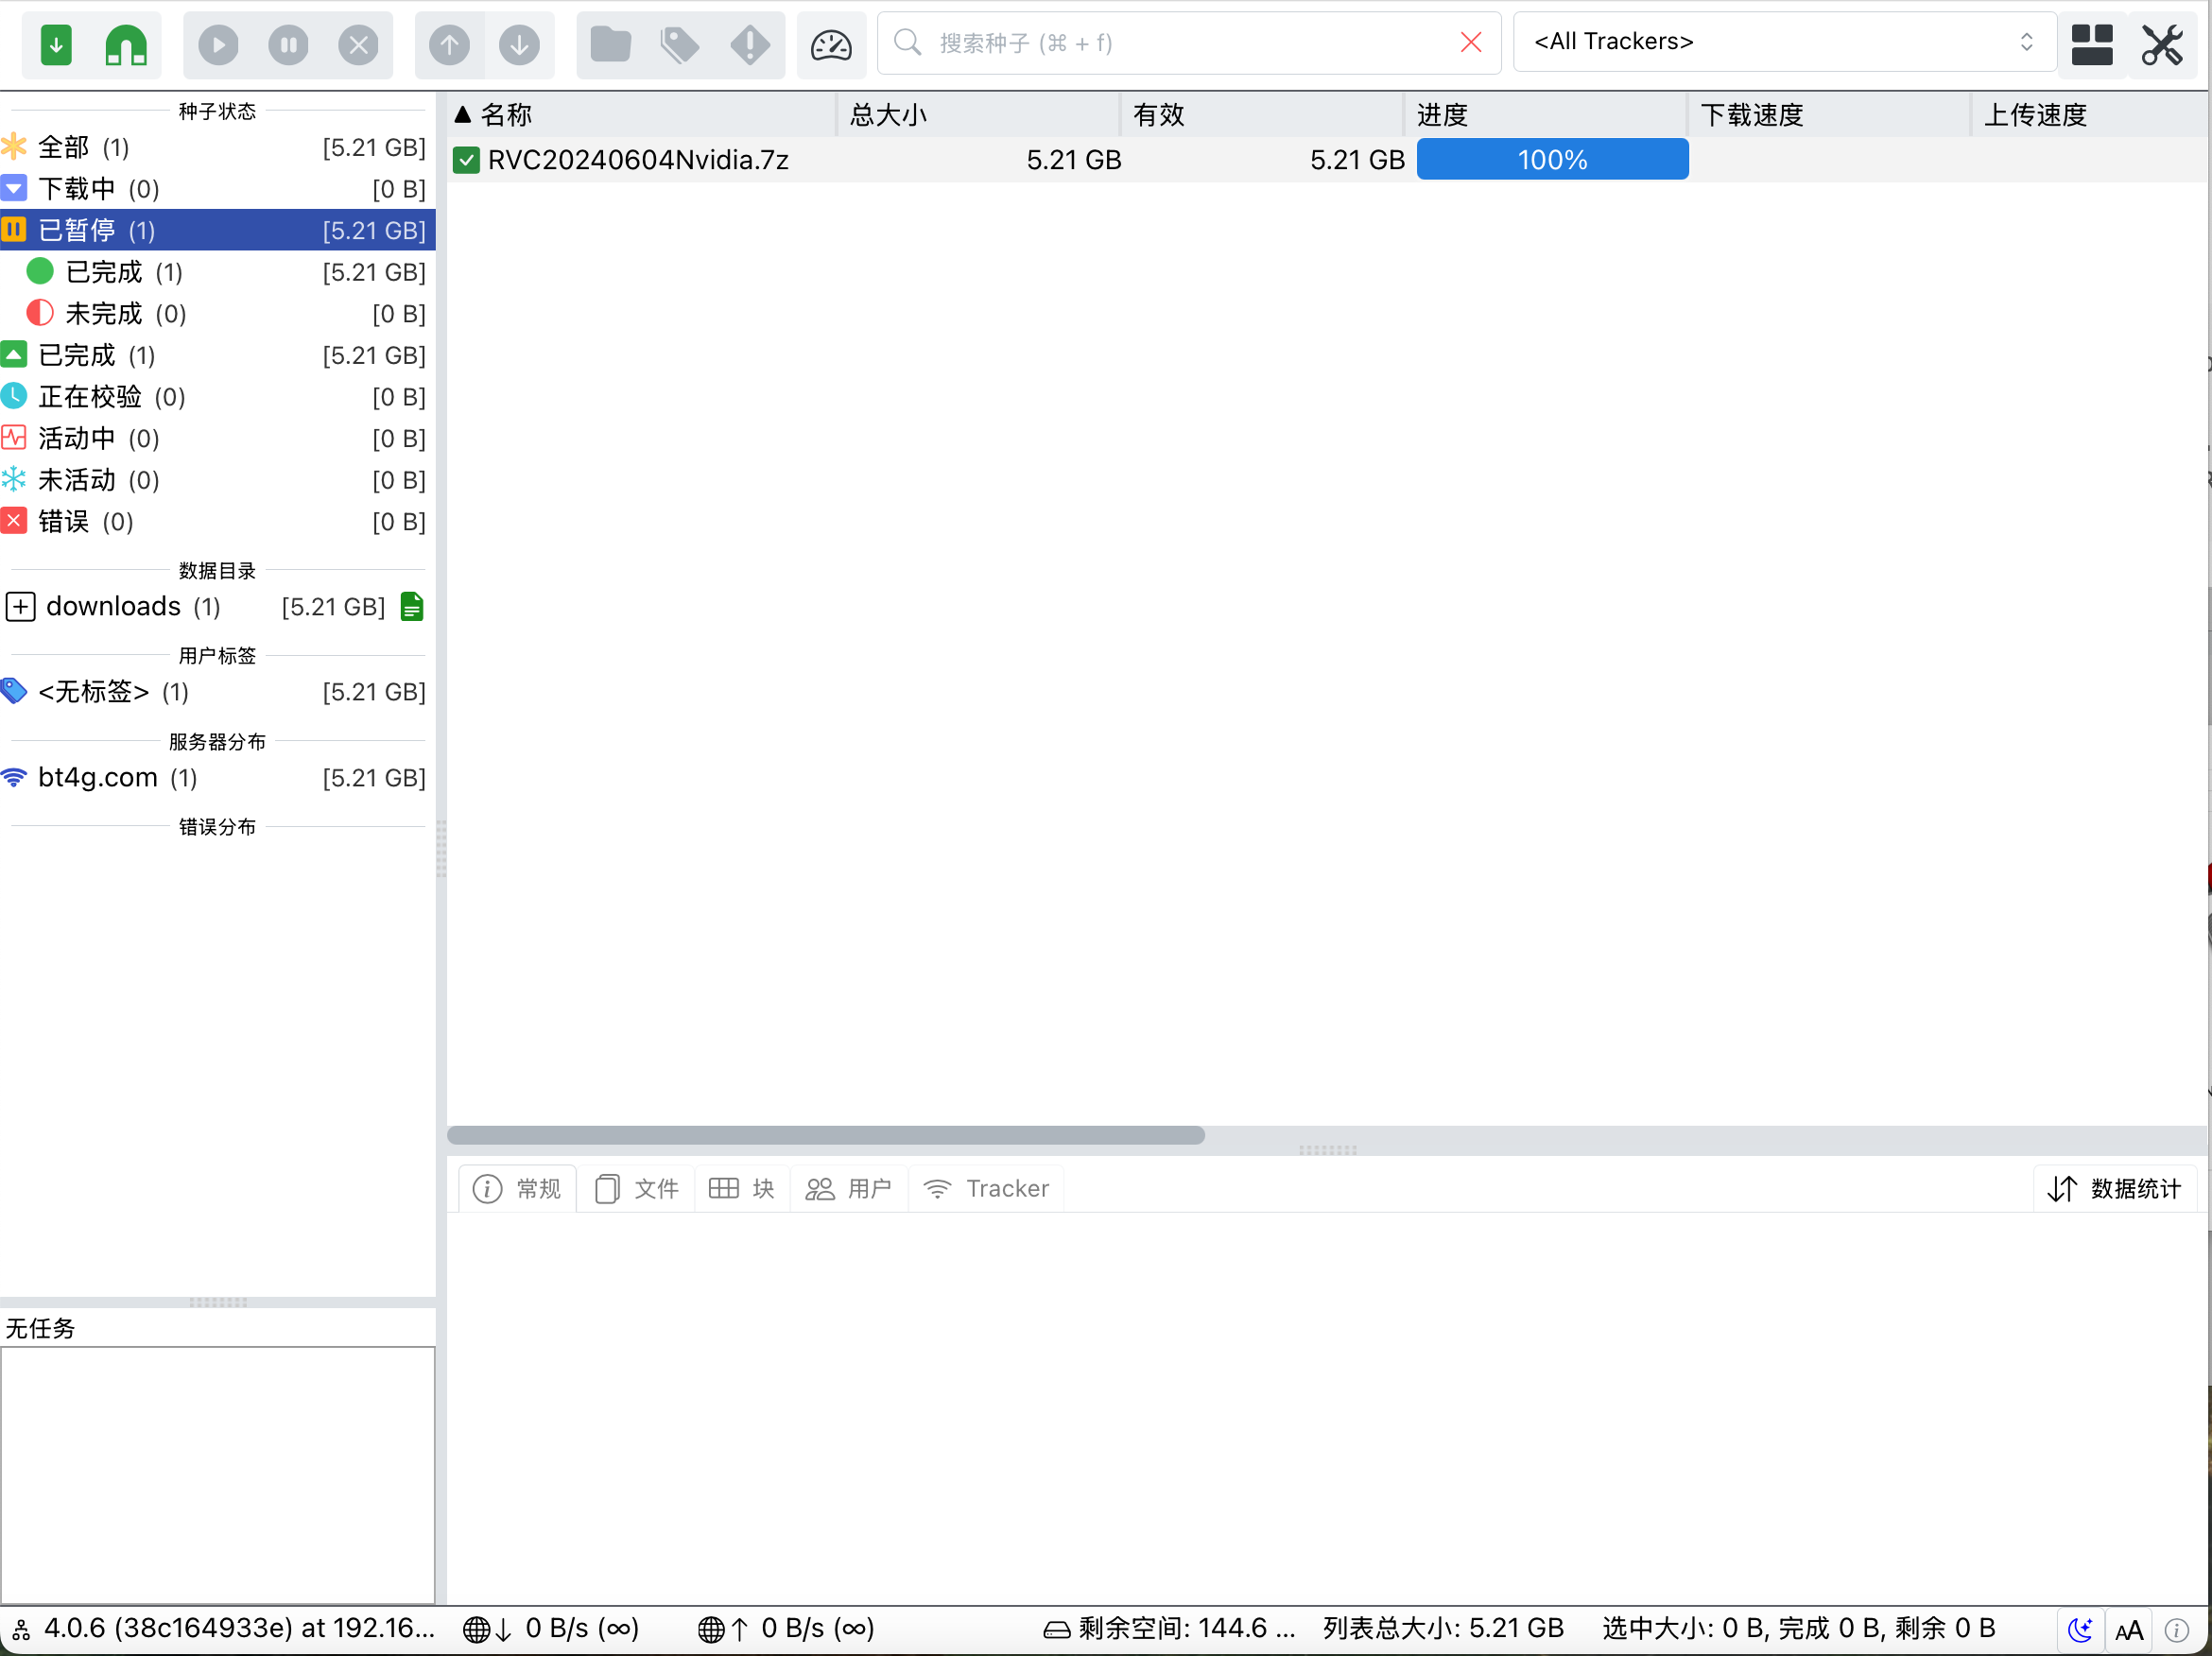Click the move queue up arrow
This screenshot has height=1656, width=2212.
[x=449, y=44]
